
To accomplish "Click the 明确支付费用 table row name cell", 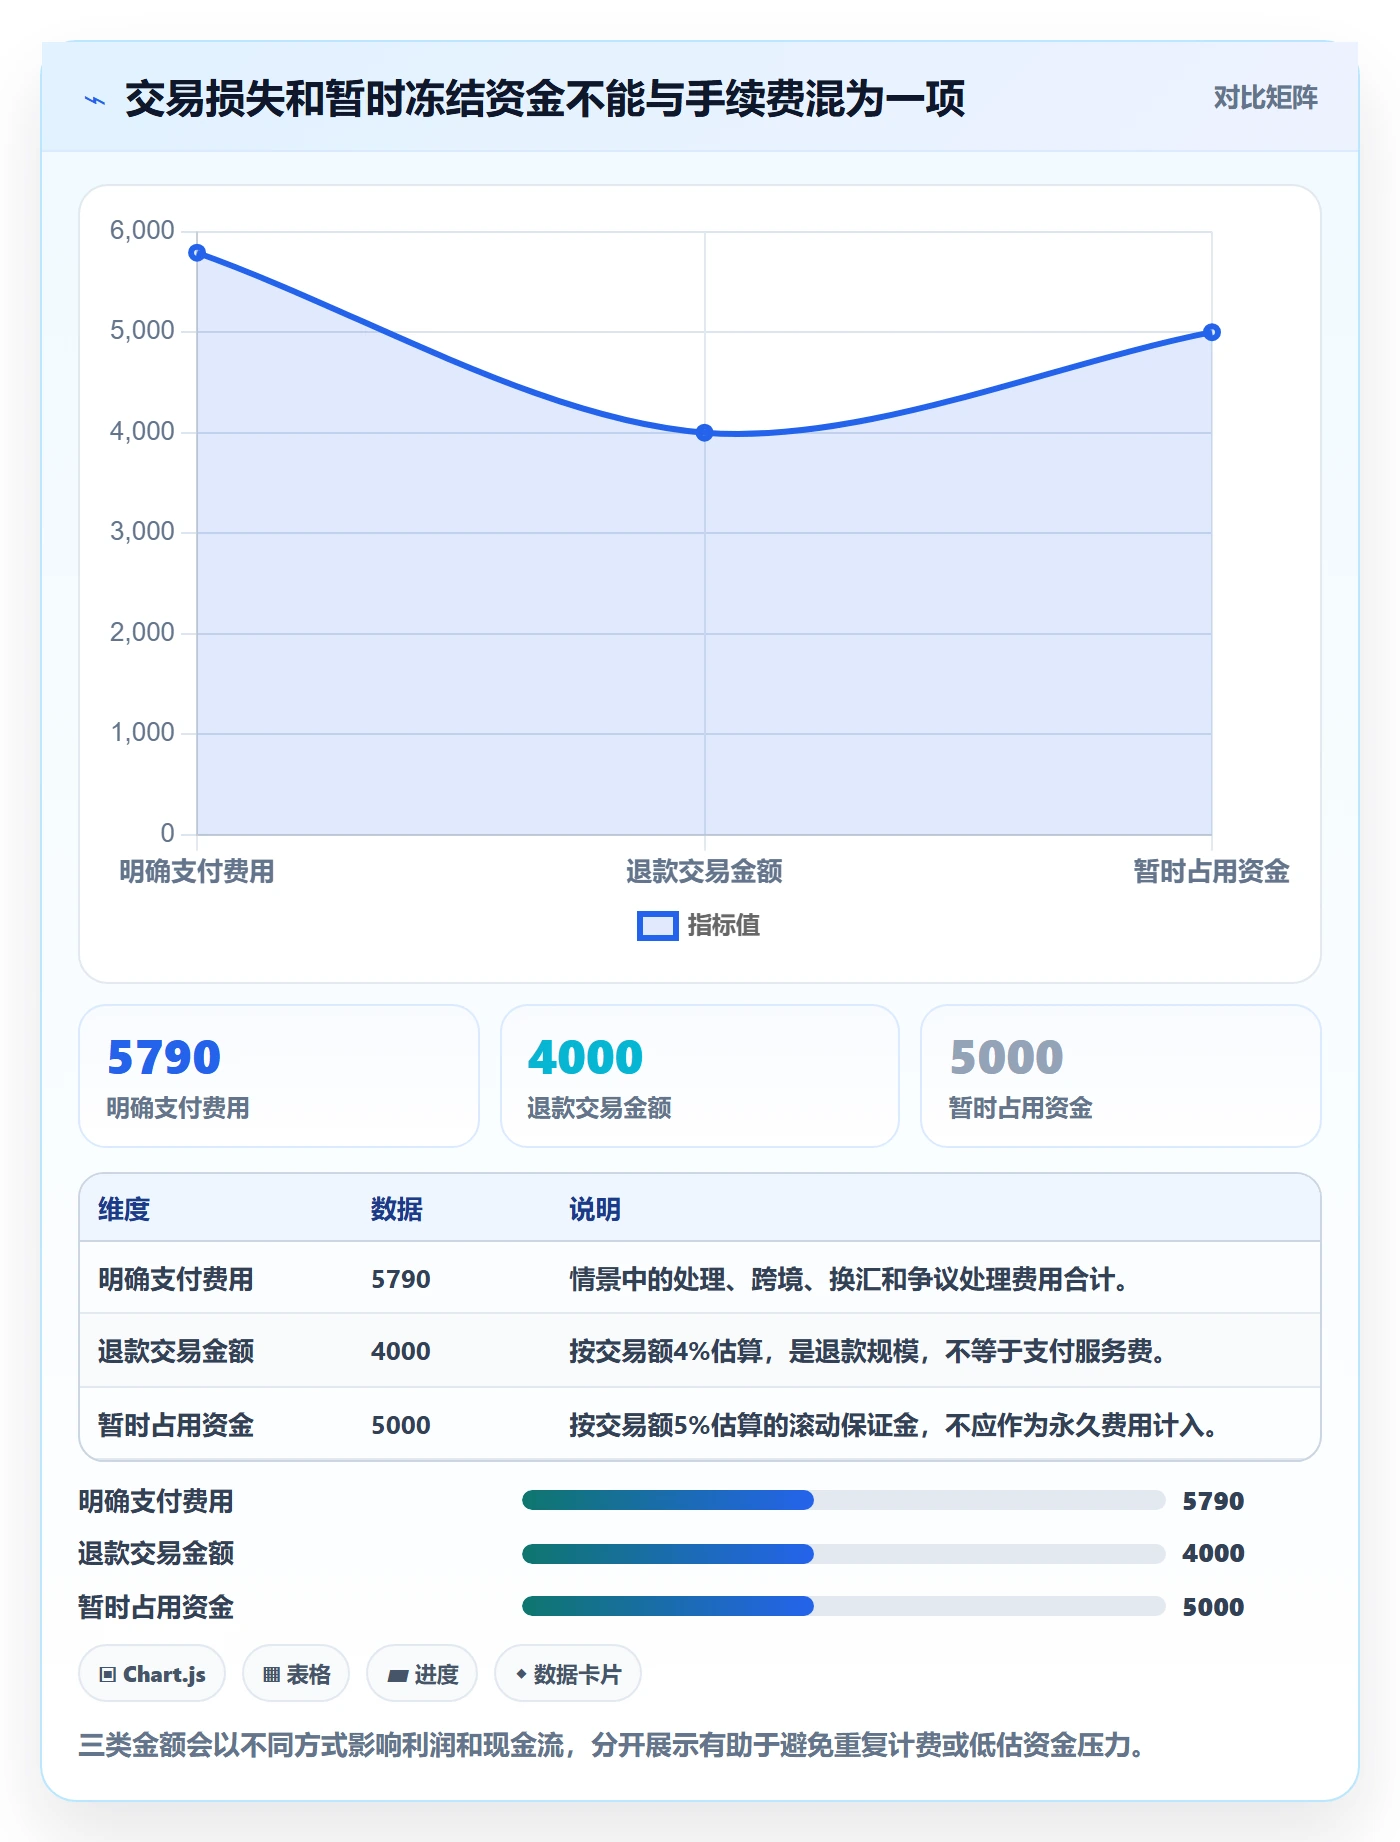I will coord(176,1279).
